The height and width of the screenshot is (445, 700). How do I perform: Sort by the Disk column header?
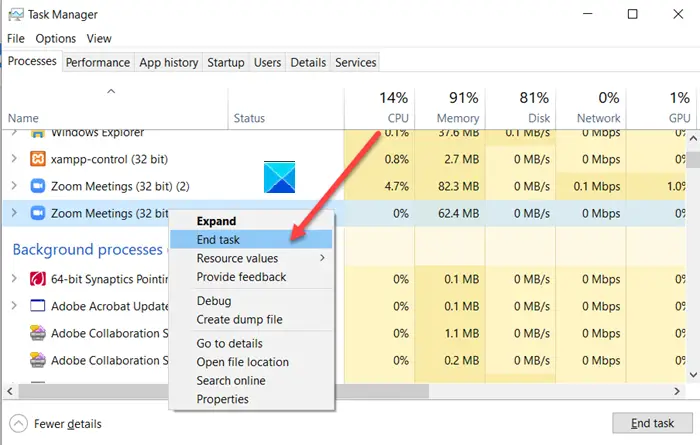520,108
